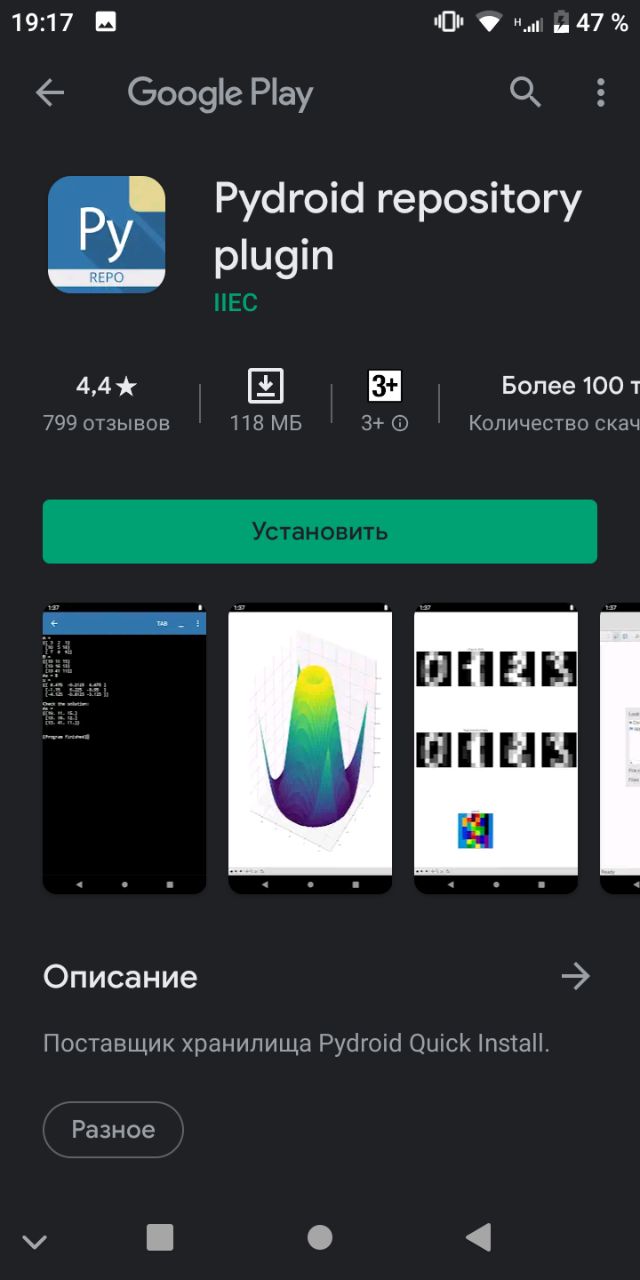This screenshot has height=1280, width=640.
Task: View the 4,4 star rating
Action: (x=106, y=386)
